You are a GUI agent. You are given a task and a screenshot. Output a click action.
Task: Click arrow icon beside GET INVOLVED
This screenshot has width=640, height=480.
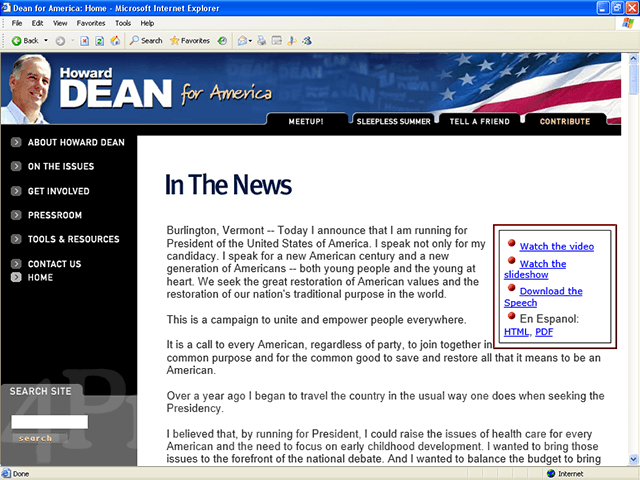pyautogui.click(x=16, y=191)
